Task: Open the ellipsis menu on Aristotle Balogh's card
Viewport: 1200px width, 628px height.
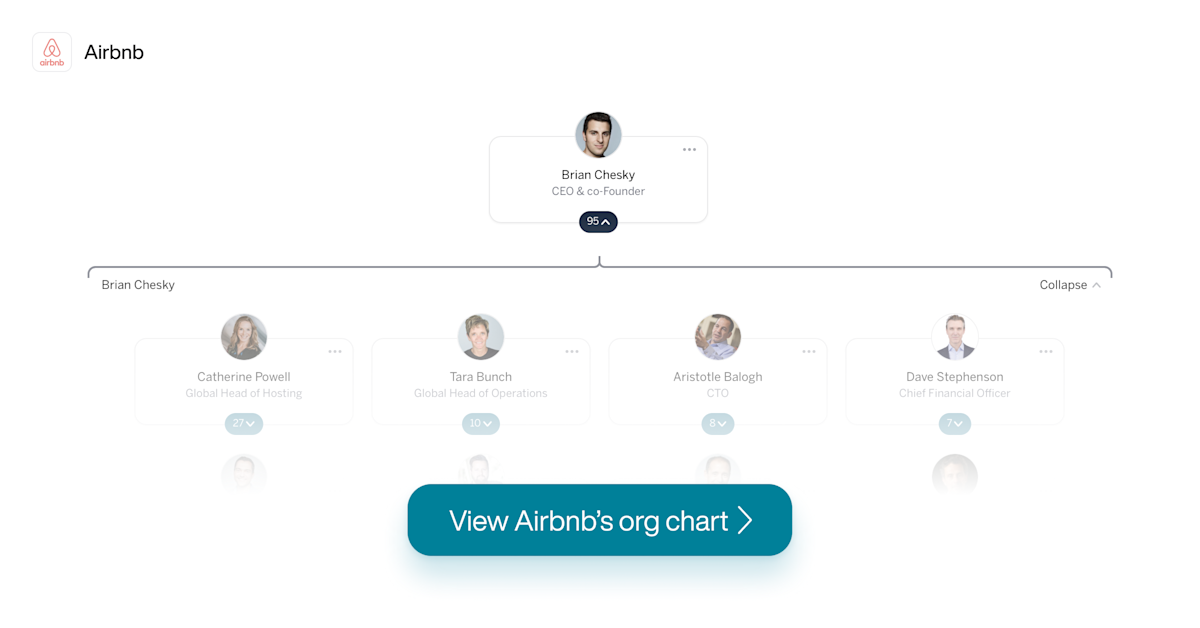Action: (x=809, y=351)
